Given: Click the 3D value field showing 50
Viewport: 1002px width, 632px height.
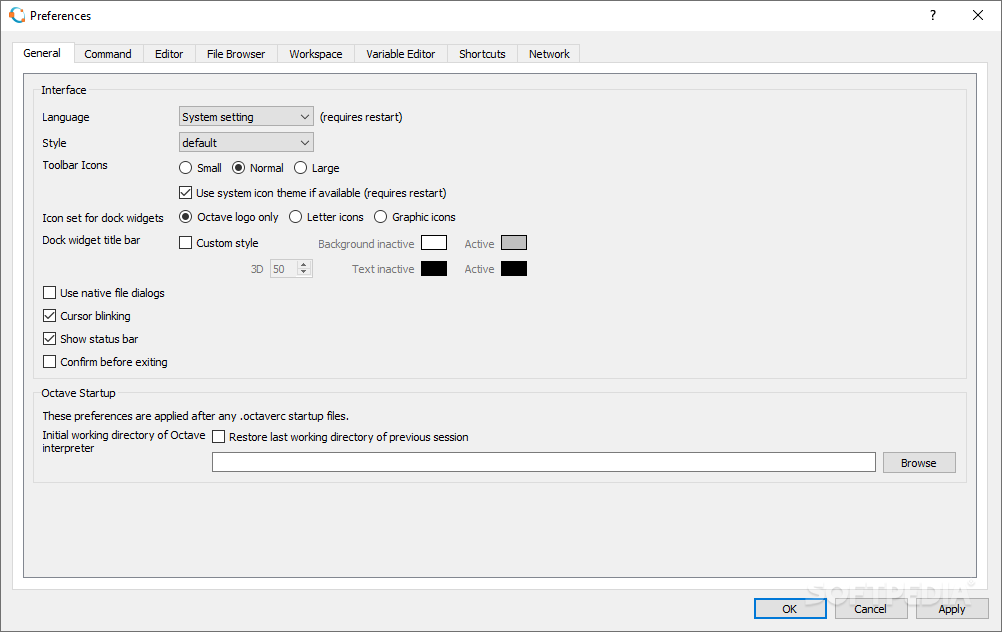Looking at the screenshot, I should point(284,269).
